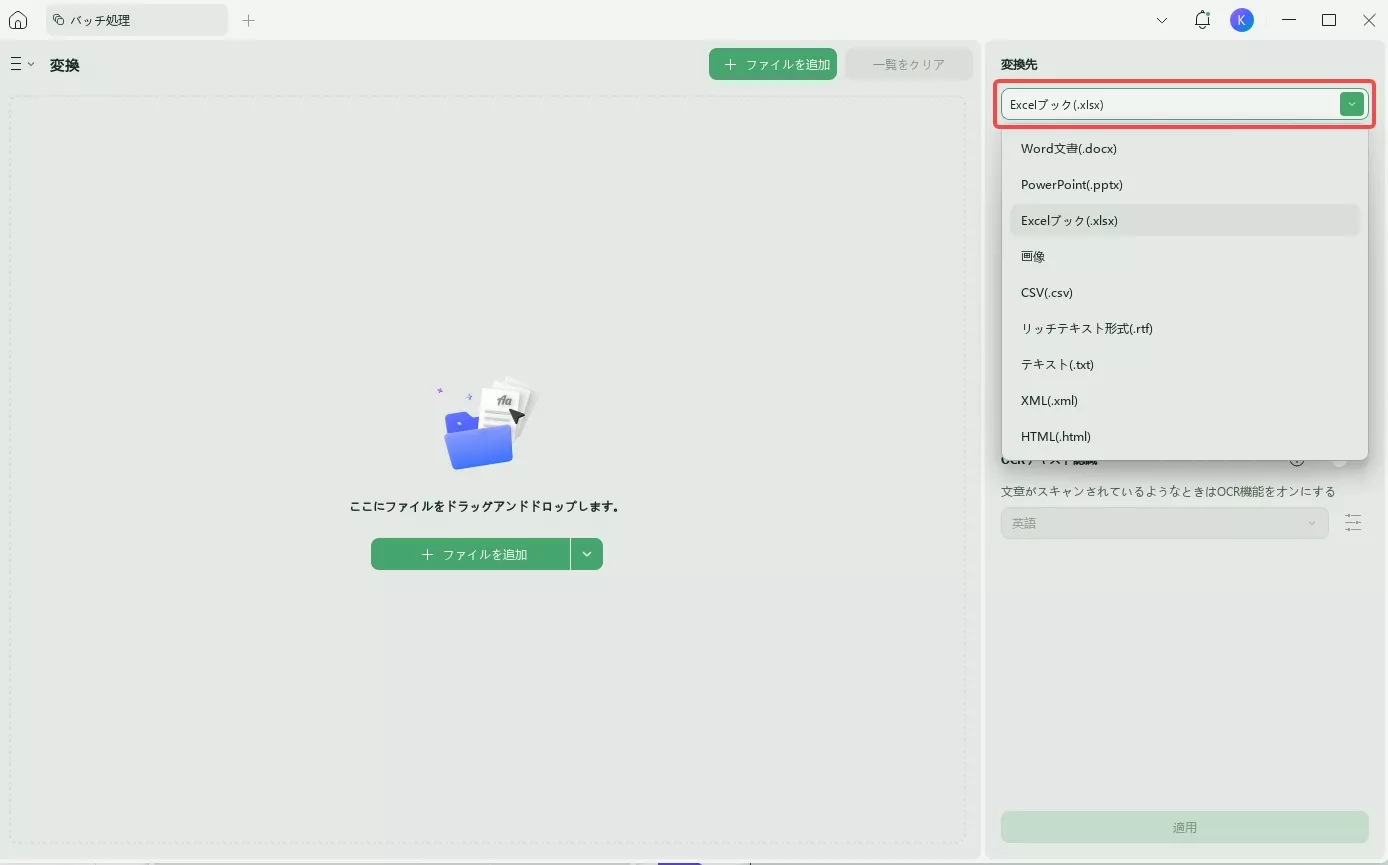1388x865 pixels.
Task: Open the home screen icon
Action: (18, 20)
